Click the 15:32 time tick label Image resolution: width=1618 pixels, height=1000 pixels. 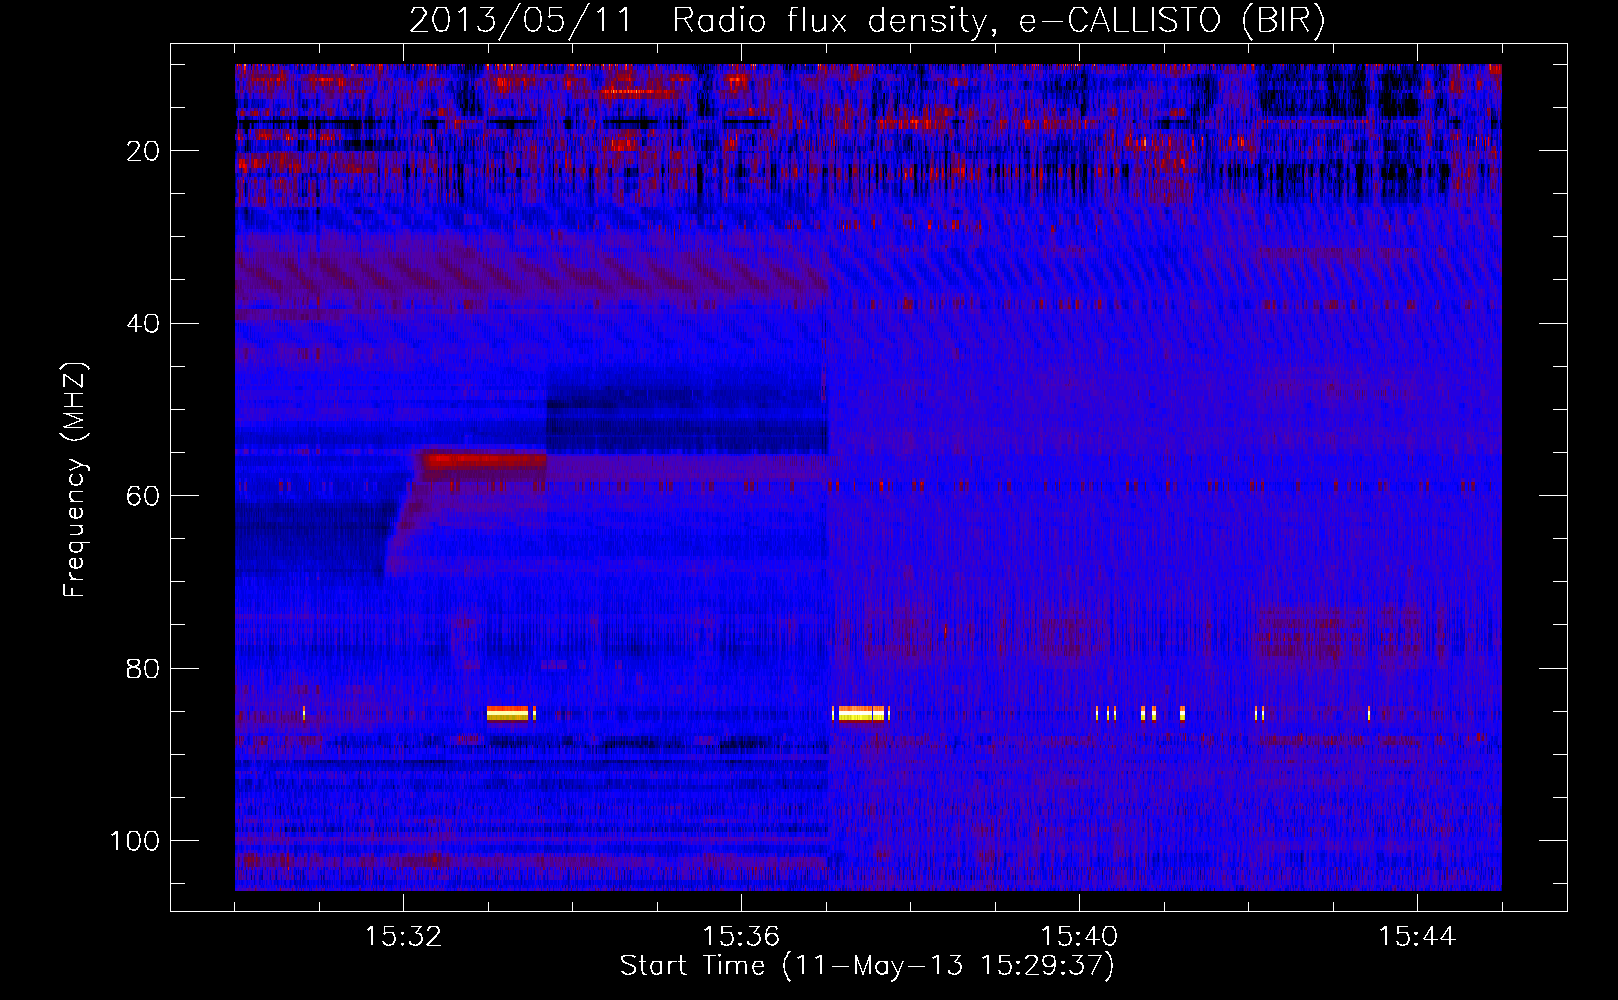pyautogui.click(x=403, y=937)
